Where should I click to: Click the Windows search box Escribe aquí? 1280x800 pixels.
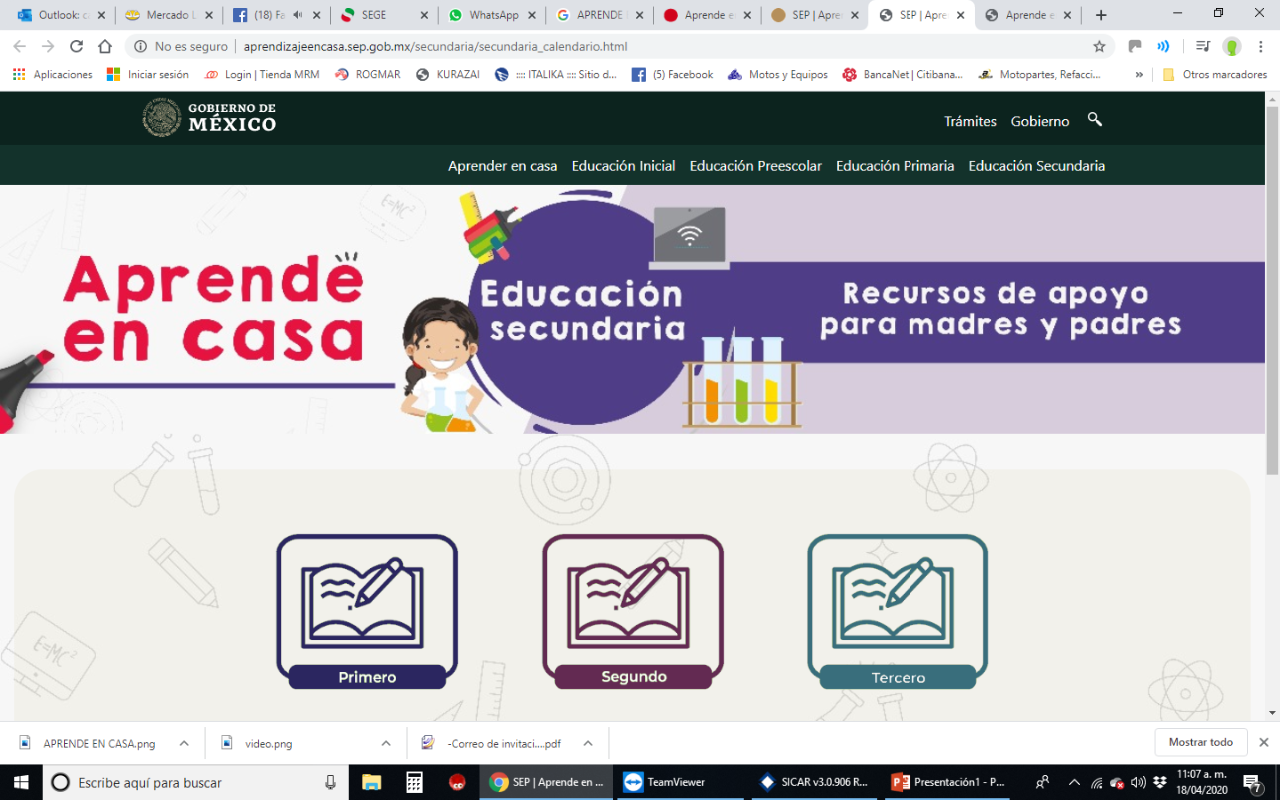click(195, 782)
